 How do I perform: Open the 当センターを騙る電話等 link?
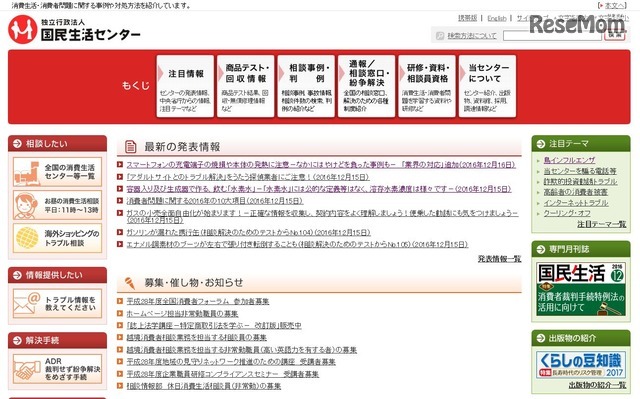click(x=580, y=171)
